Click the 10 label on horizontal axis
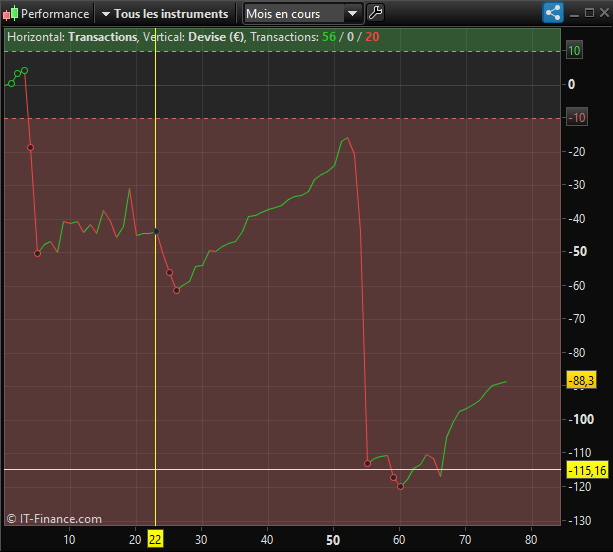Screen dimensions: 613x552 [69, 540]
